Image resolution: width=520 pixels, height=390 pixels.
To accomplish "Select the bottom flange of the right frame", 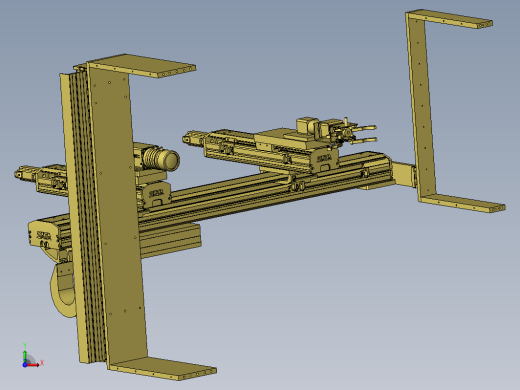I will (x=463, y=202).
